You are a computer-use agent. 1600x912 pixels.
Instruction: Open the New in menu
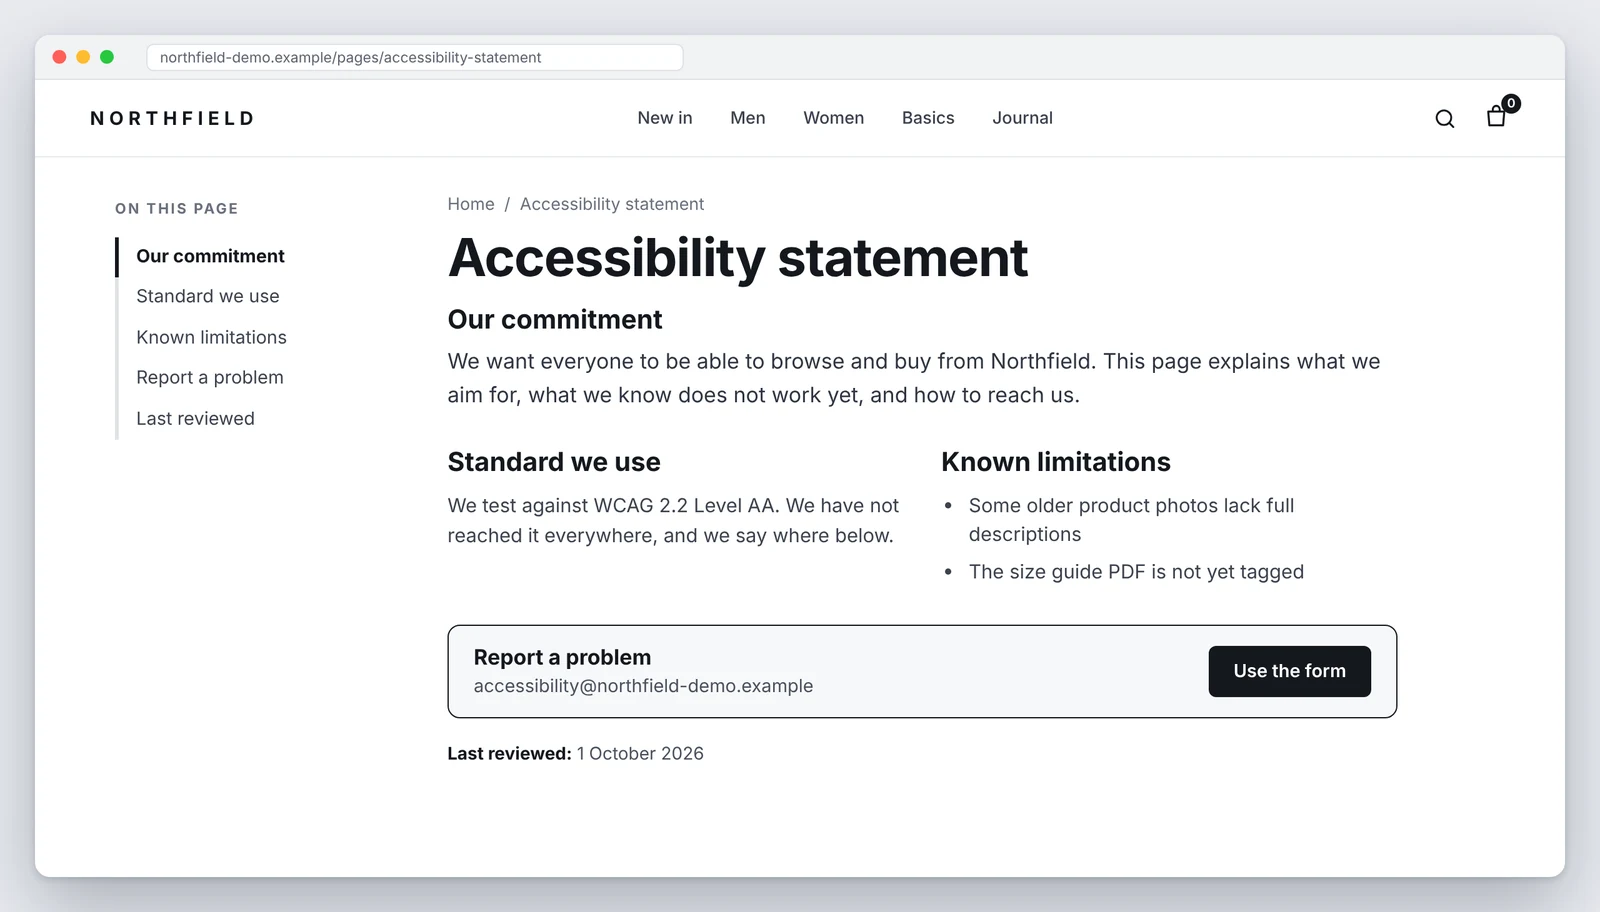pyautogui.click(x=665, y=118)
